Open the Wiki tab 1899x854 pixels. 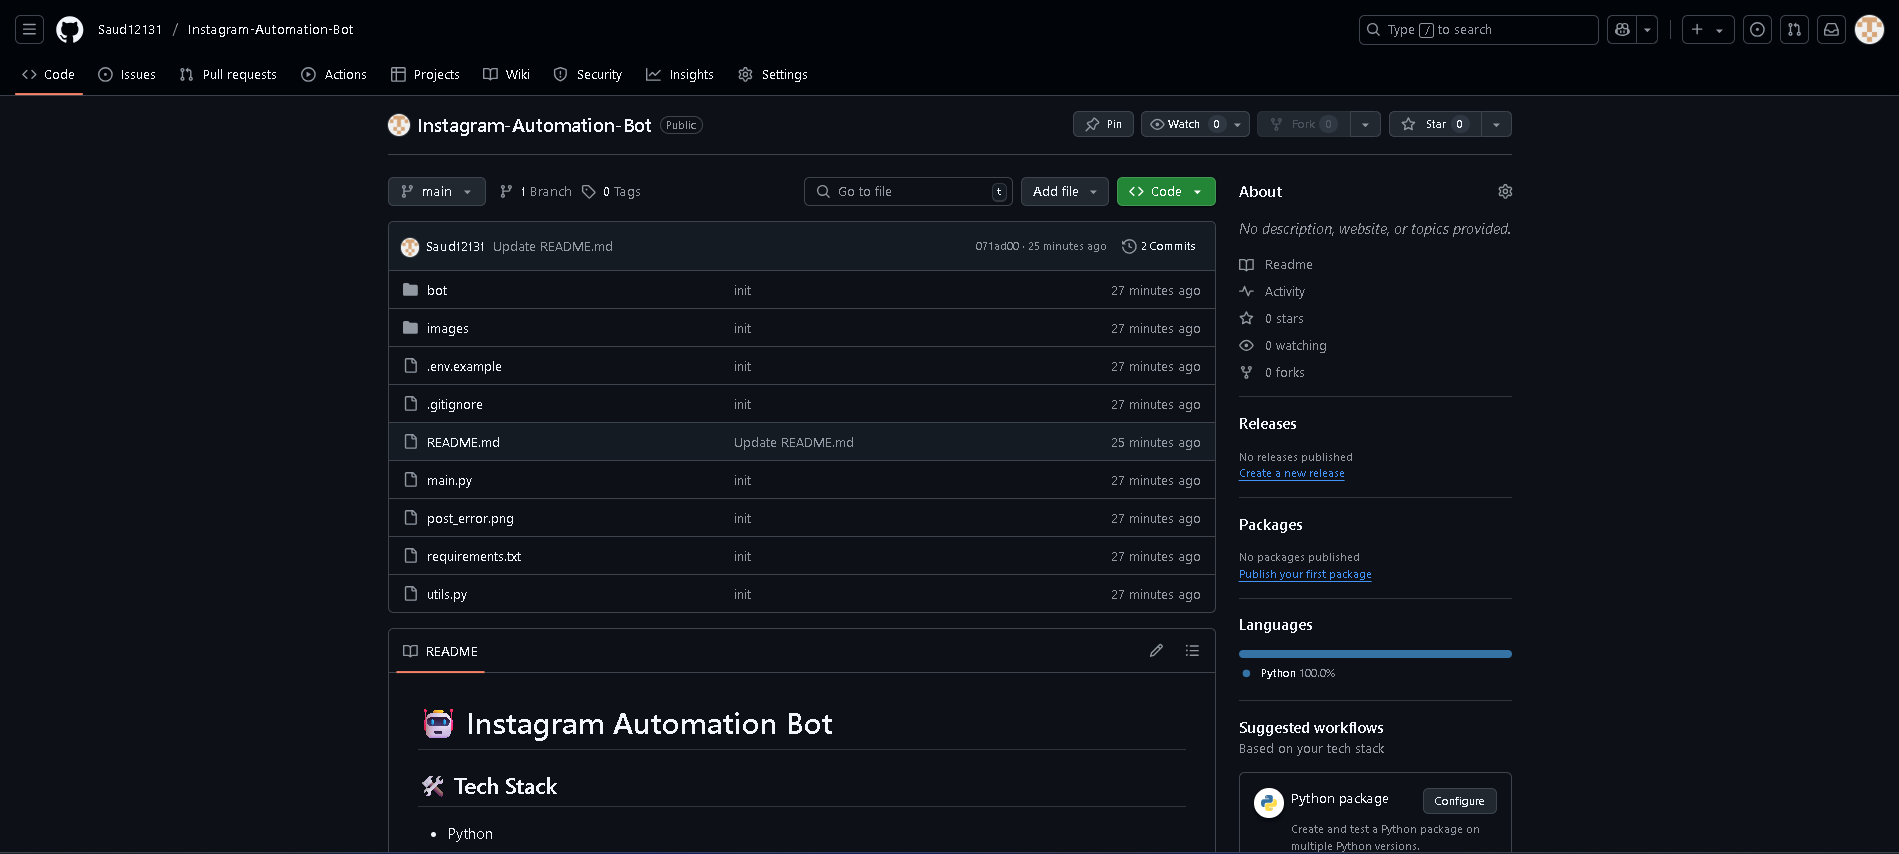point(506,74)
